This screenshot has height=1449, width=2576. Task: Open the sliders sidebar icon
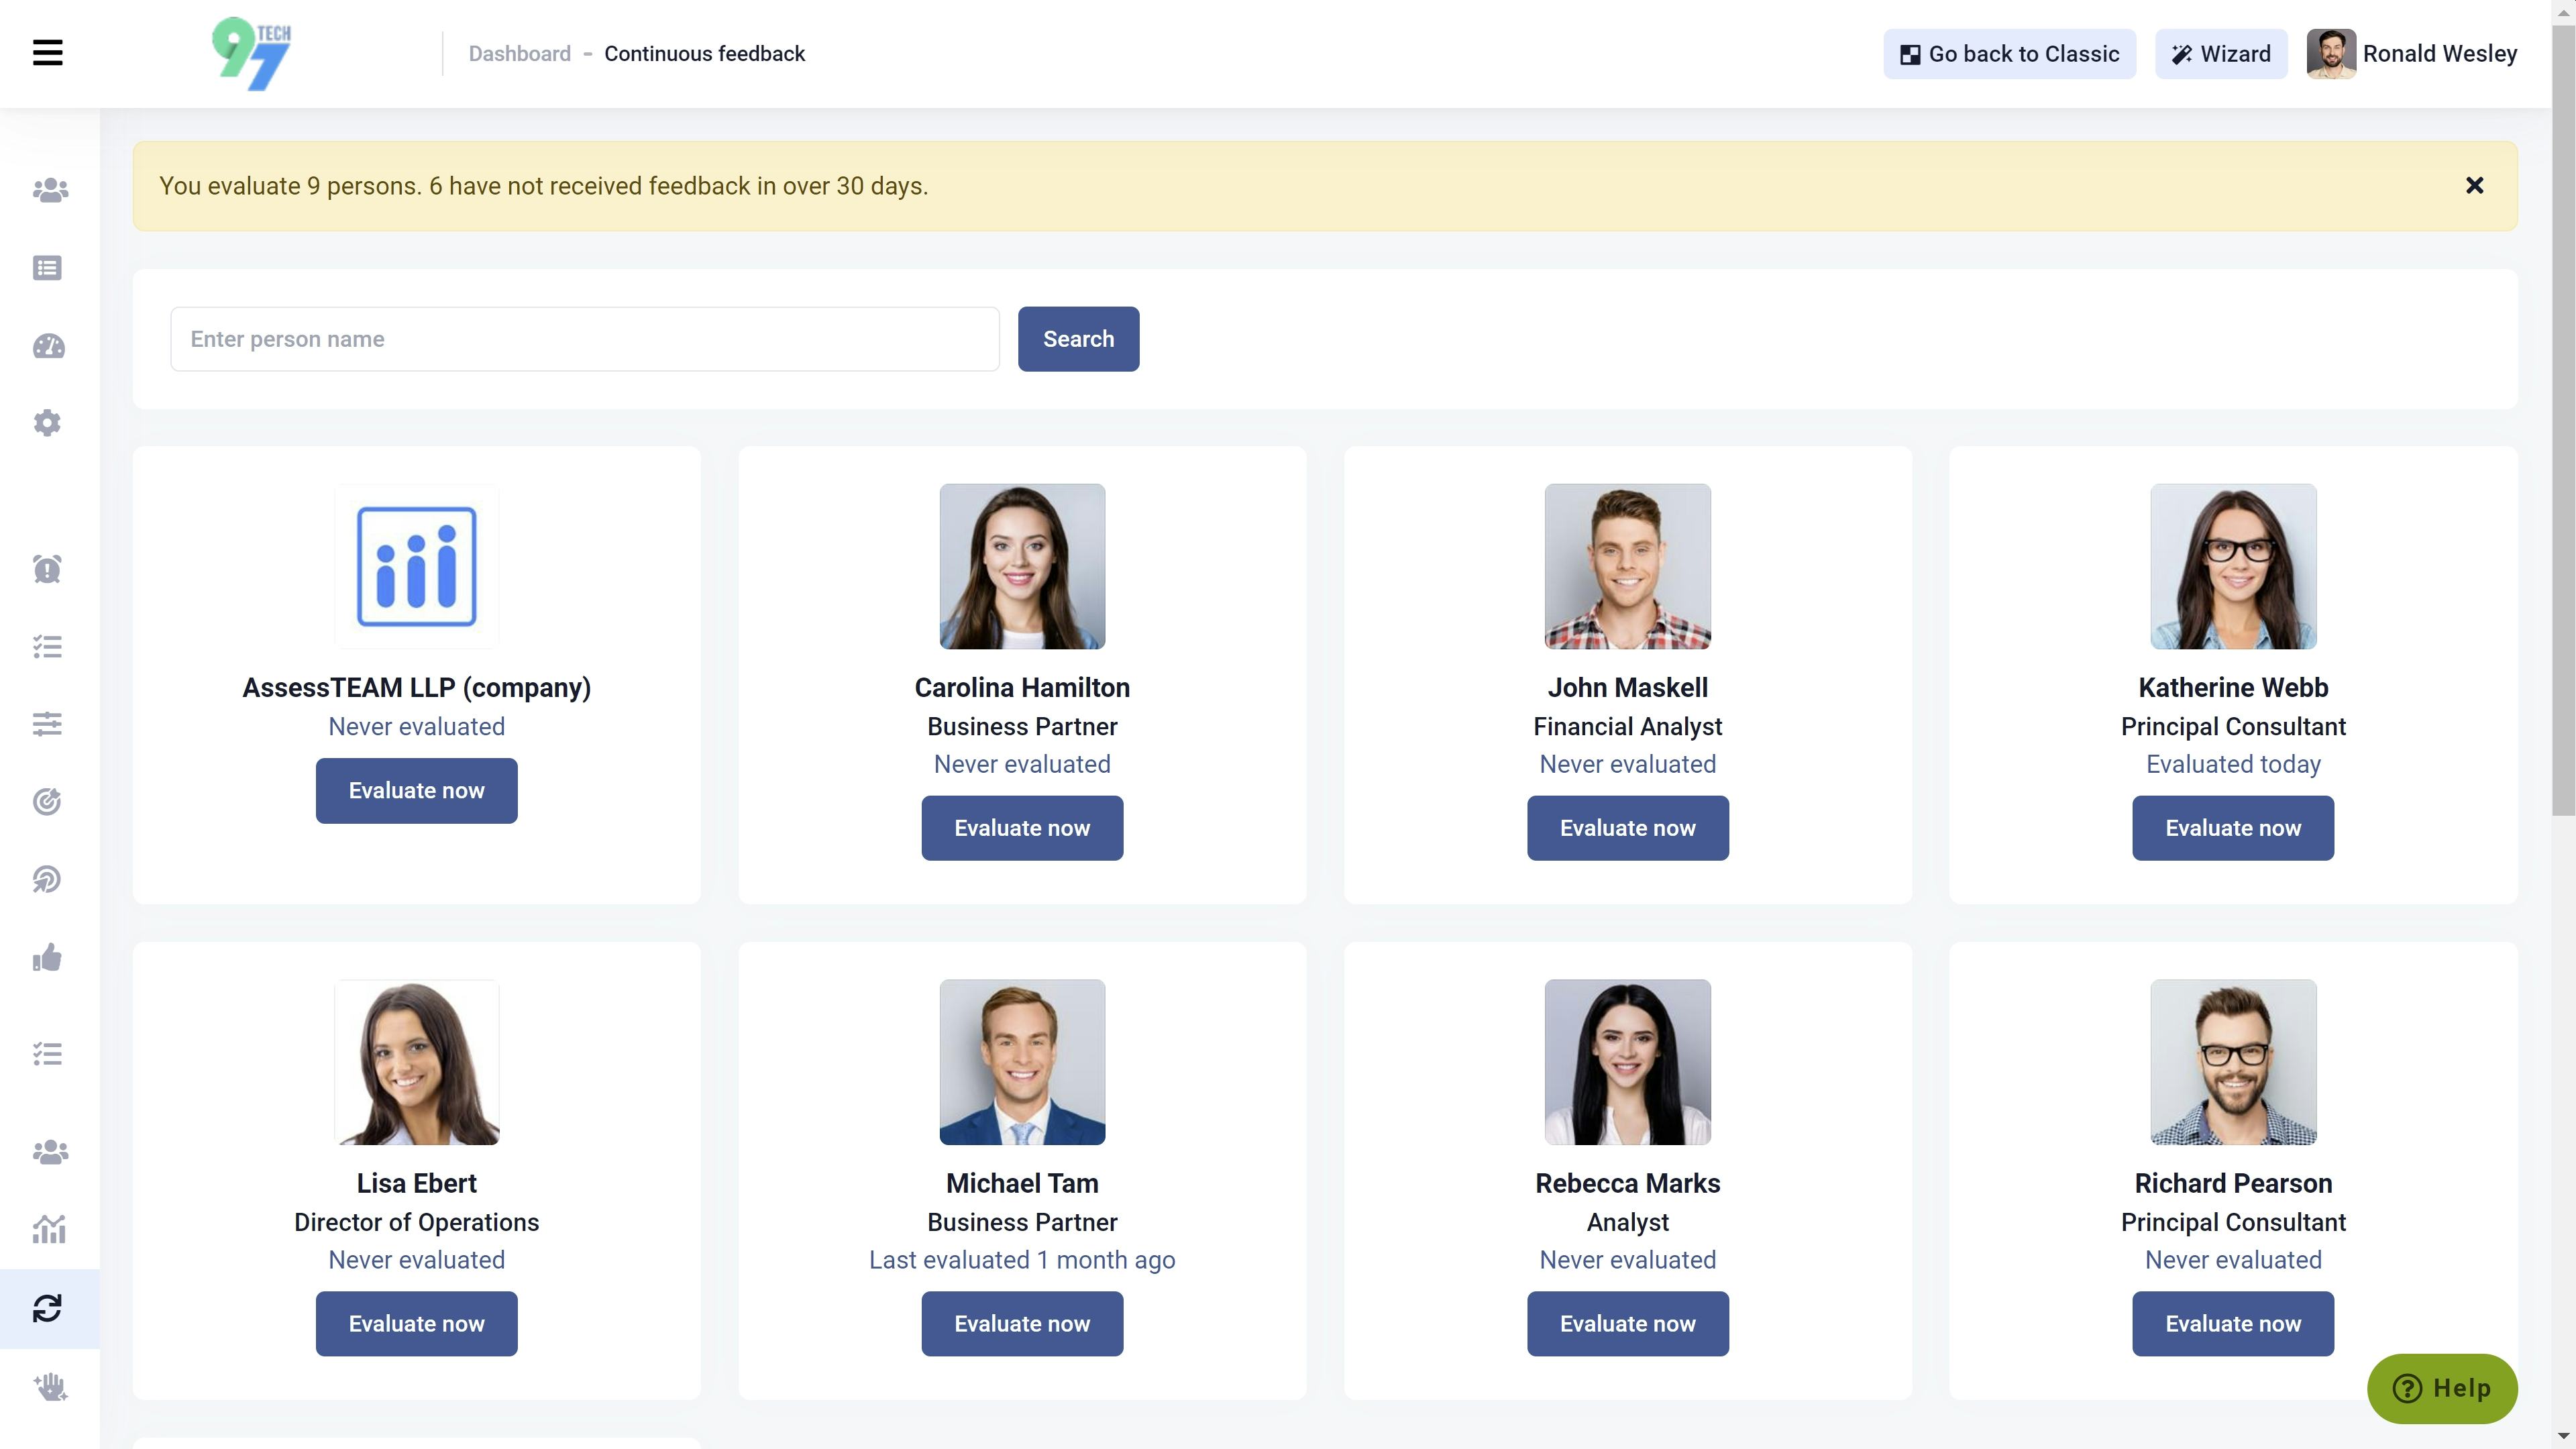[47, 723]
